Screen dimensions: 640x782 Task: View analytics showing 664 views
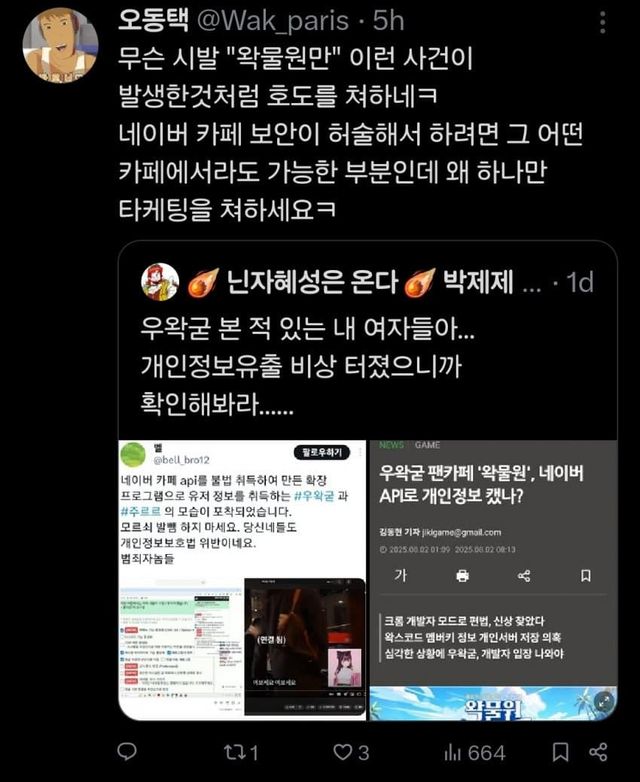[x=474, y=752]
